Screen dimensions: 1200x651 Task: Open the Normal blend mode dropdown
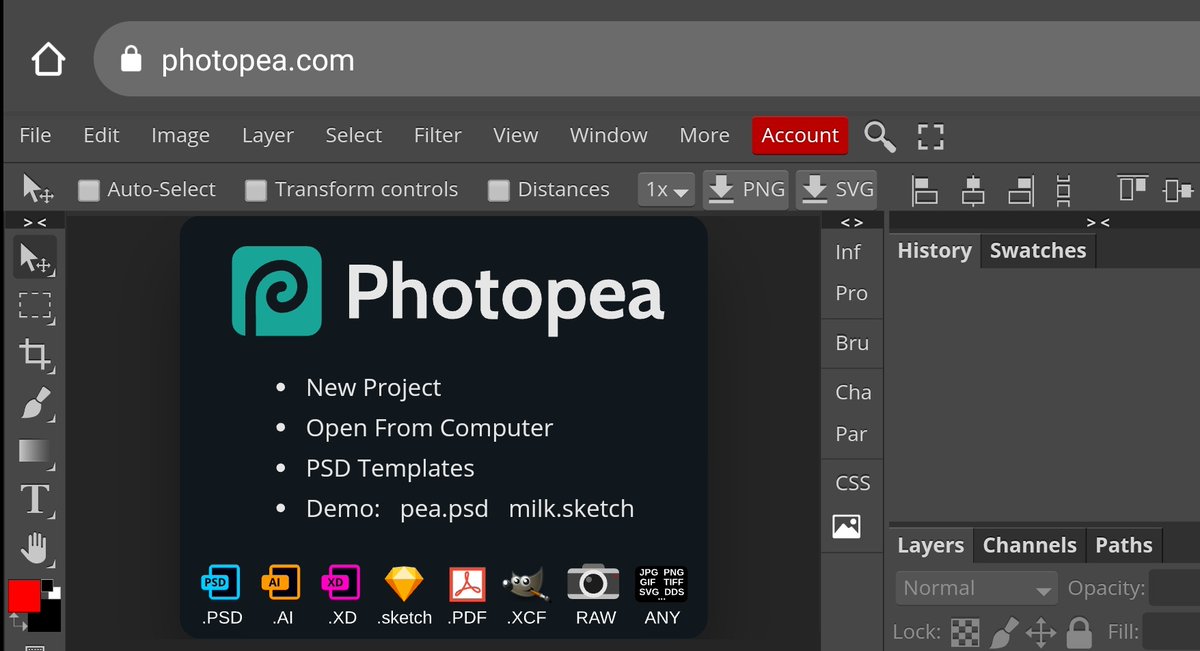click(977, 588)
